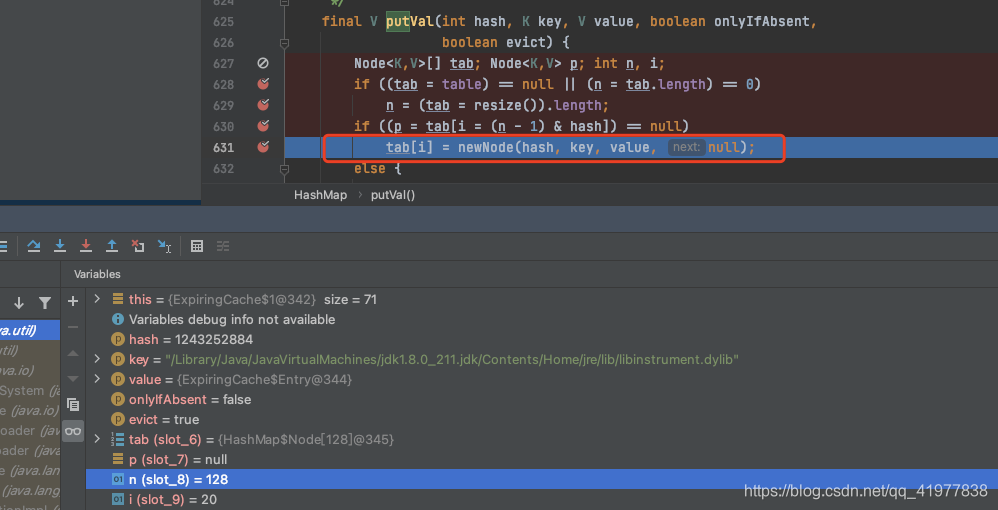Select the 'evict = true' row
Viewport: 998px width, 510px height.
pyautogui.click(x=542, y=420)
